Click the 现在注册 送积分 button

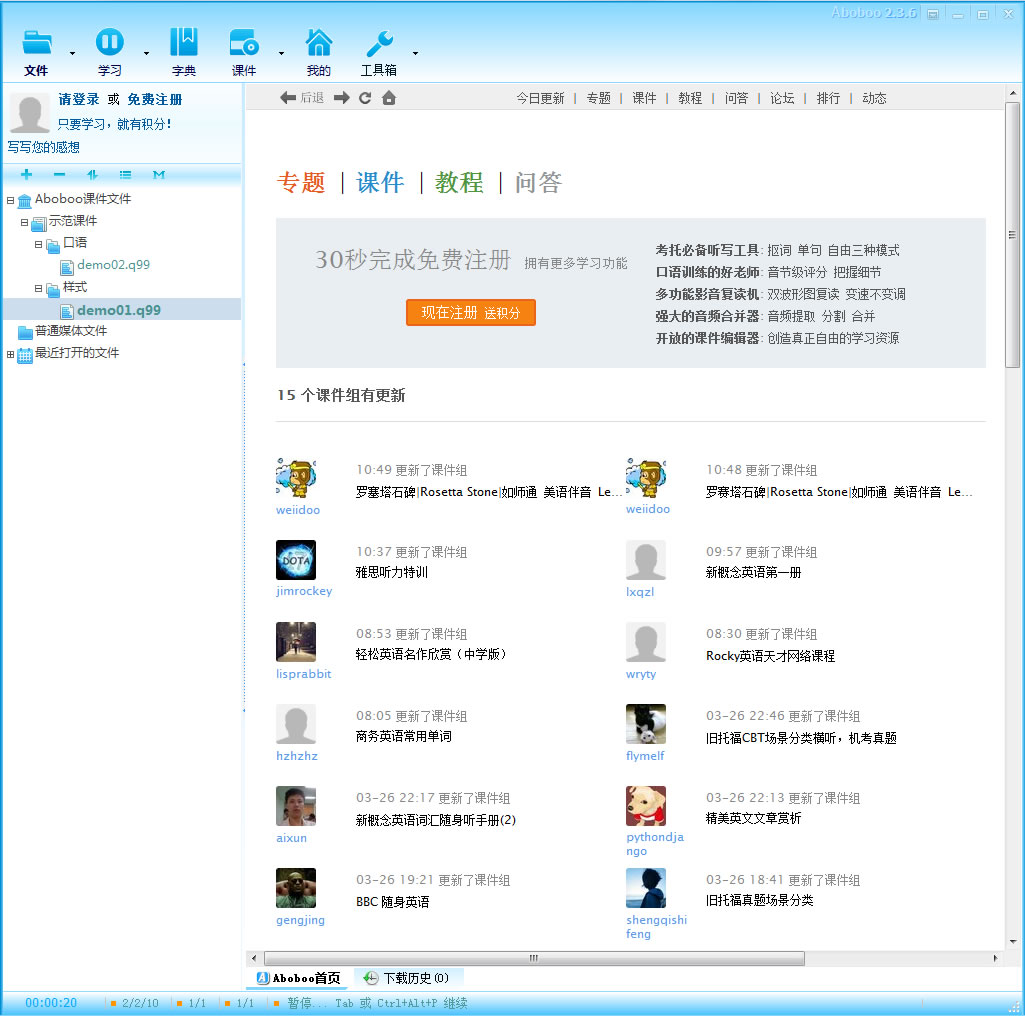471,312
